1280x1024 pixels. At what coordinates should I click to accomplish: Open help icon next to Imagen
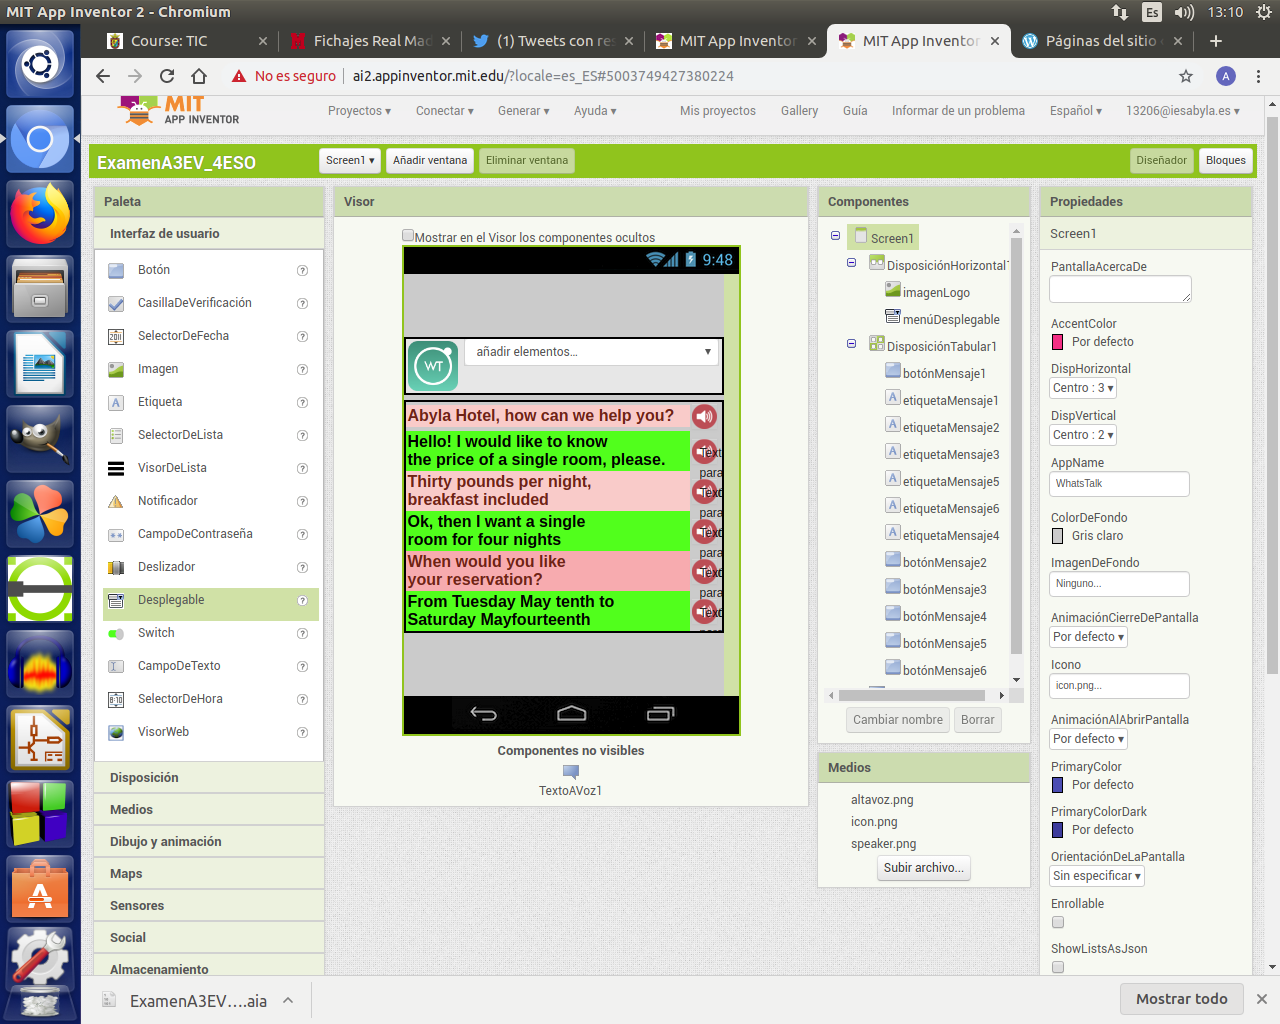point(302,370)
